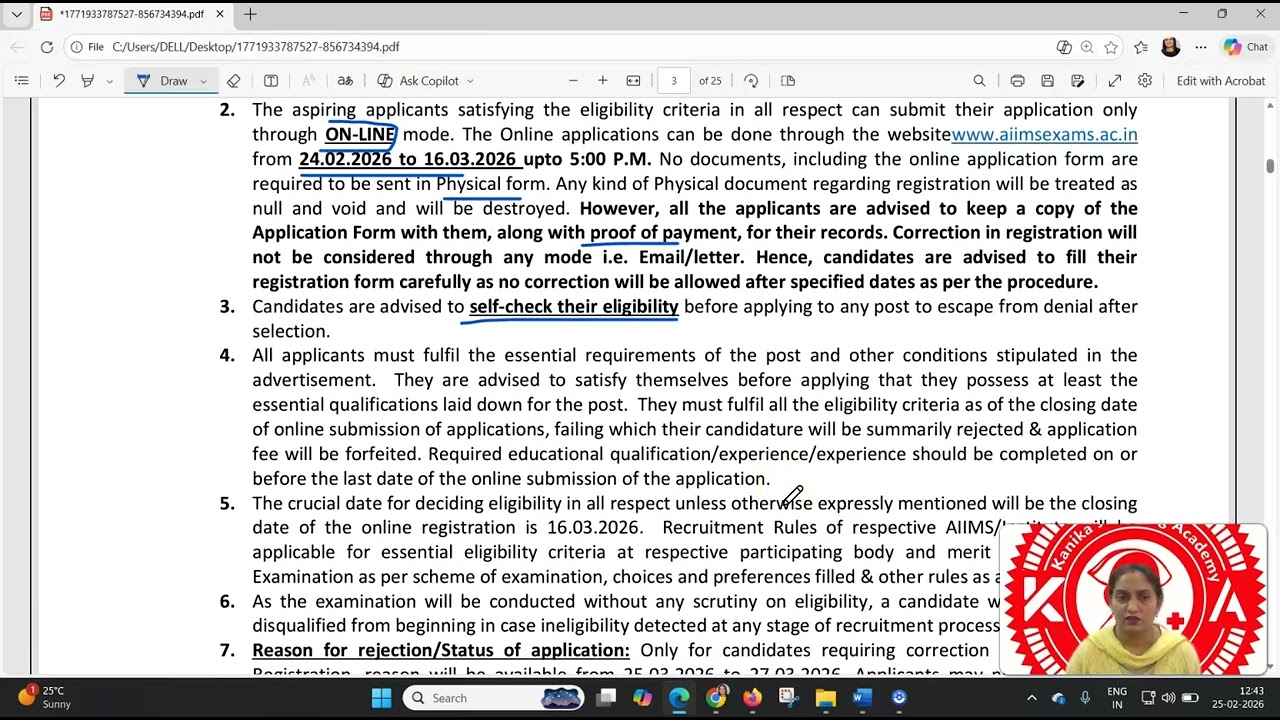
Task: Click Ask Copilot button
Action: click(x=418, y=81)
